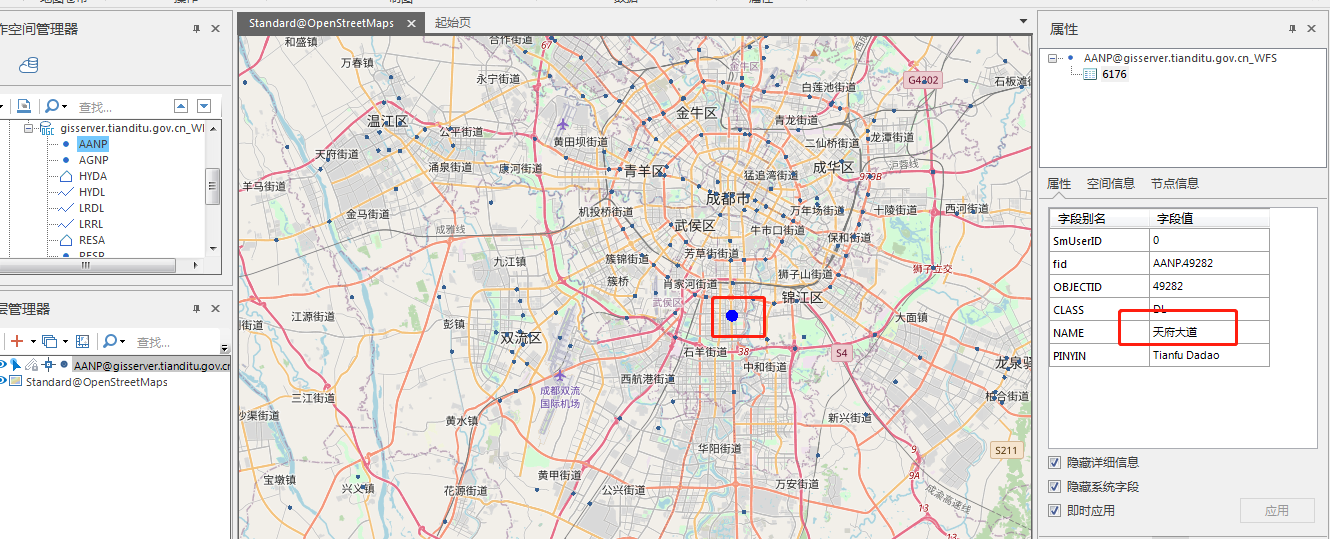1330x539 pixels.
Task: Toggle snapping crosshair for AANP layer
Action: point(47,365)
